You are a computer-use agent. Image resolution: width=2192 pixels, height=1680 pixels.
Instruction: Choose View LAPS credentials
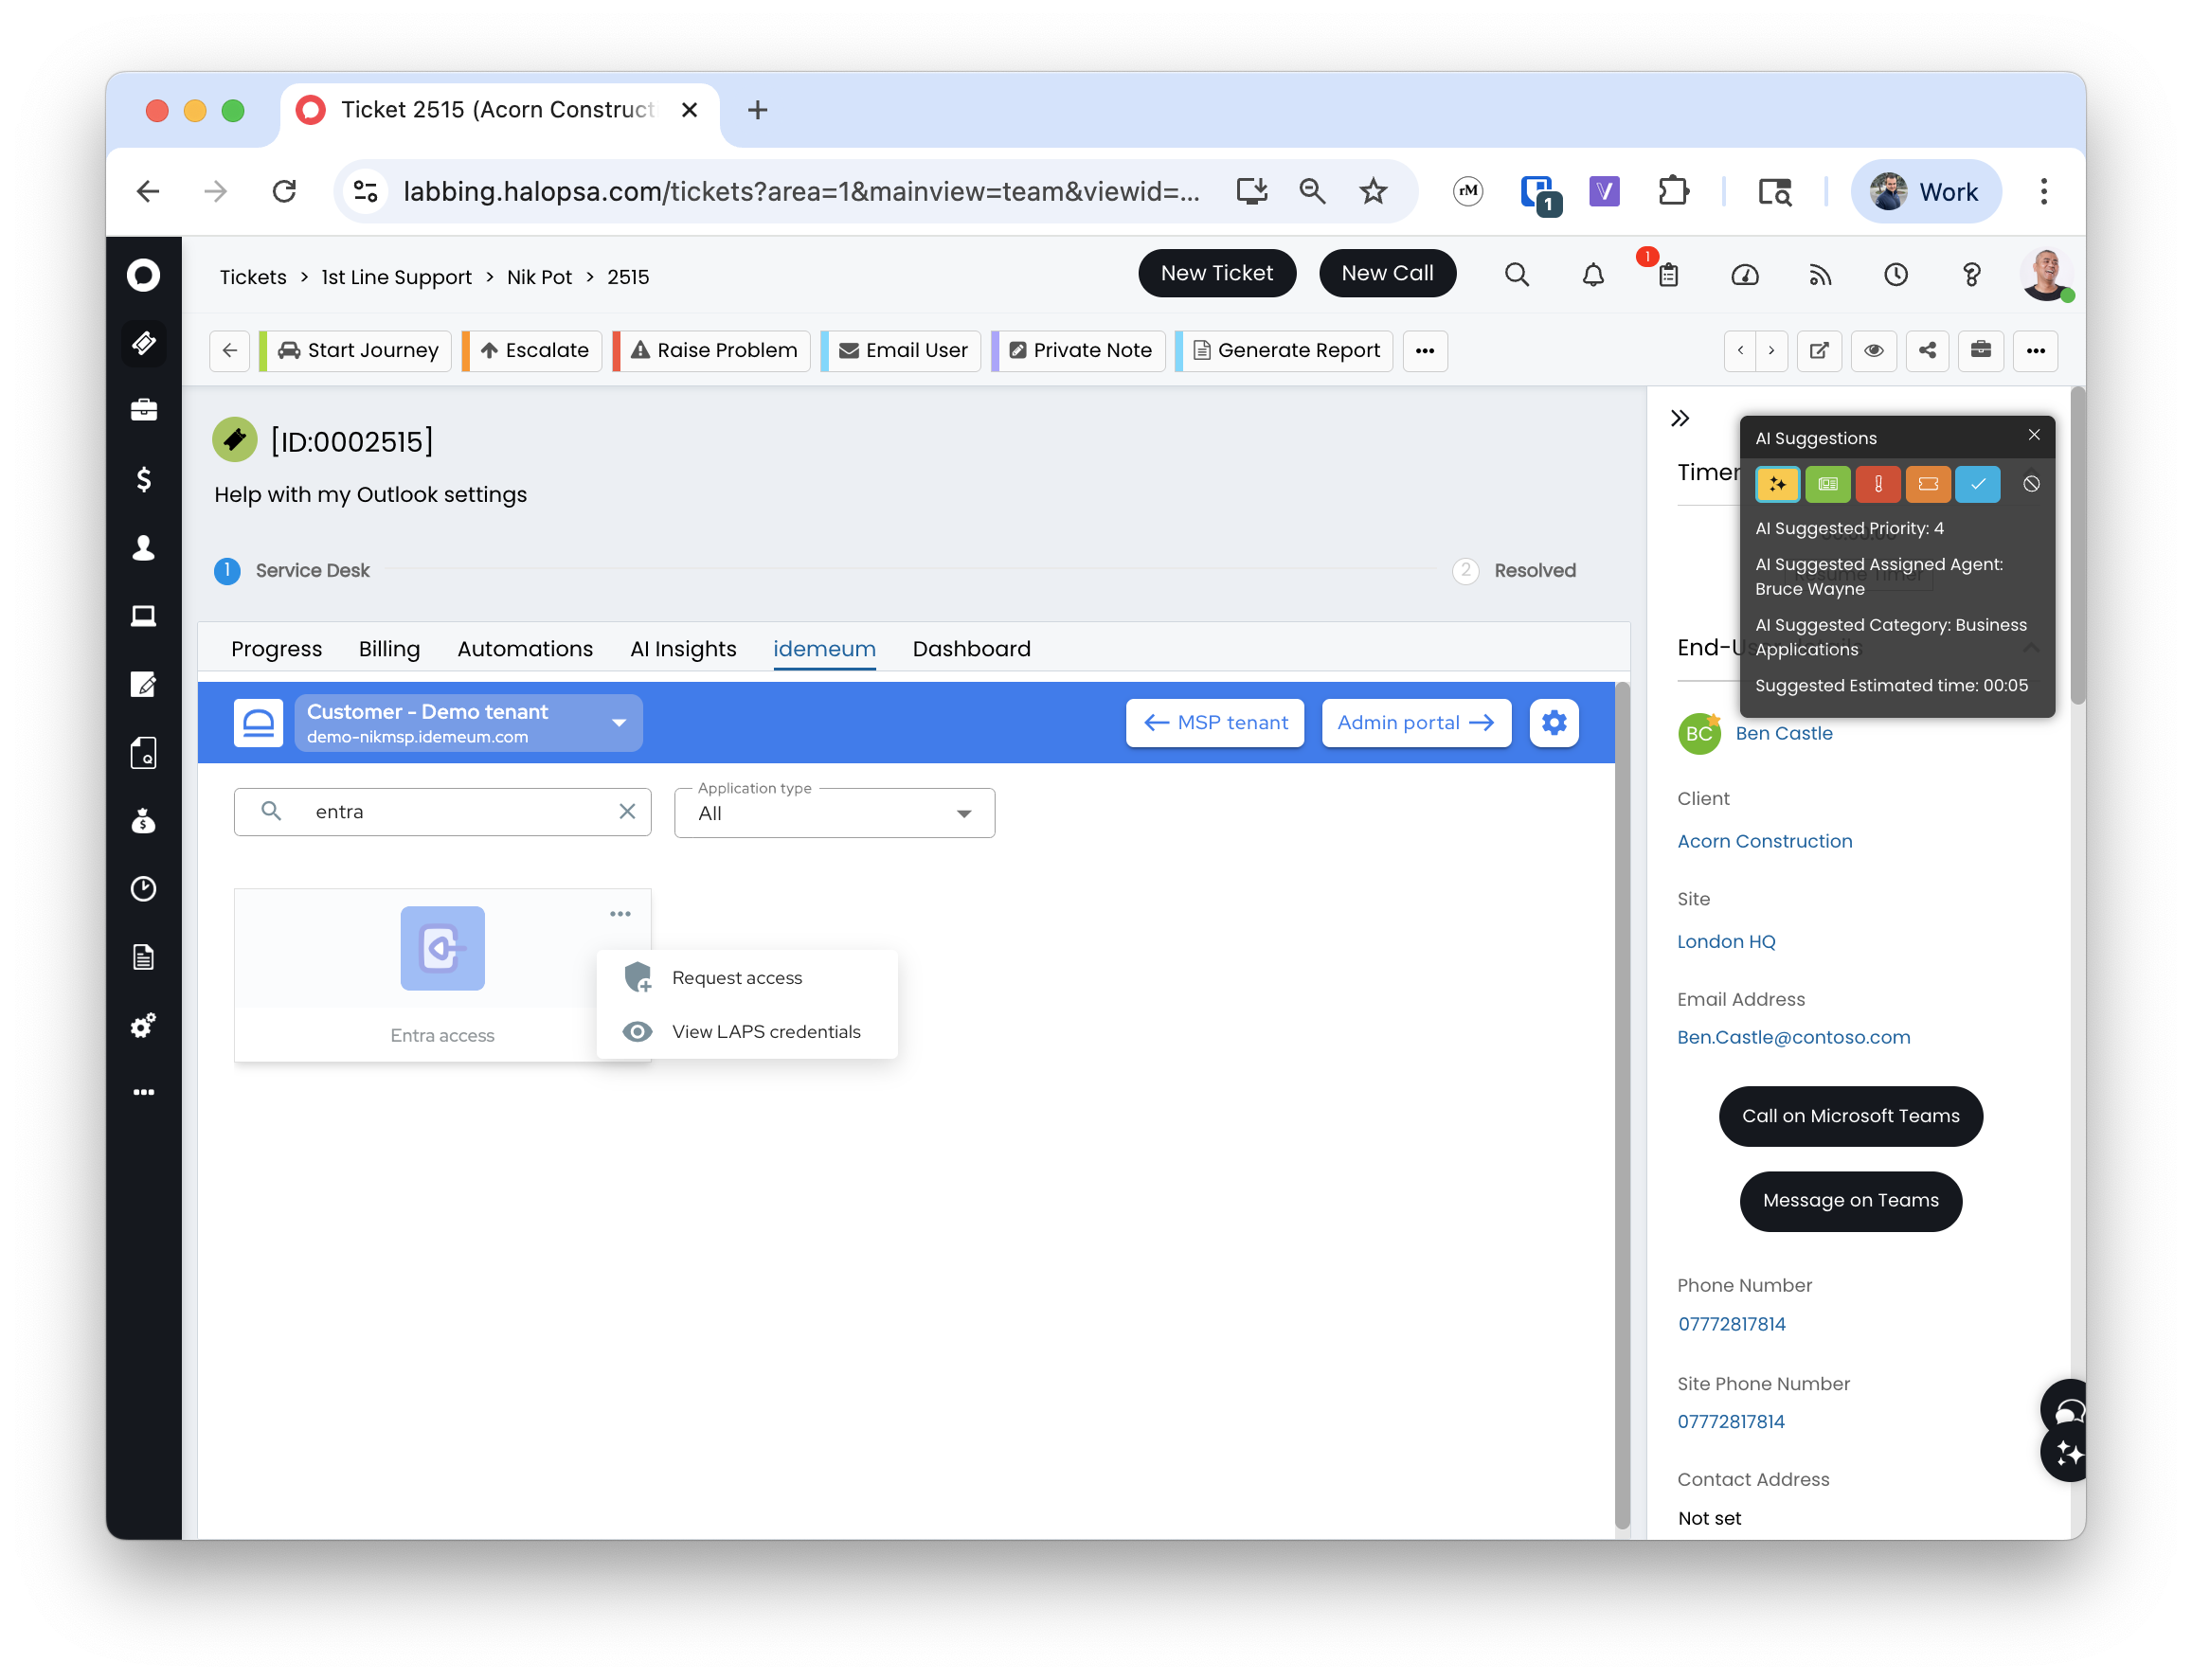pos(747,1031)
